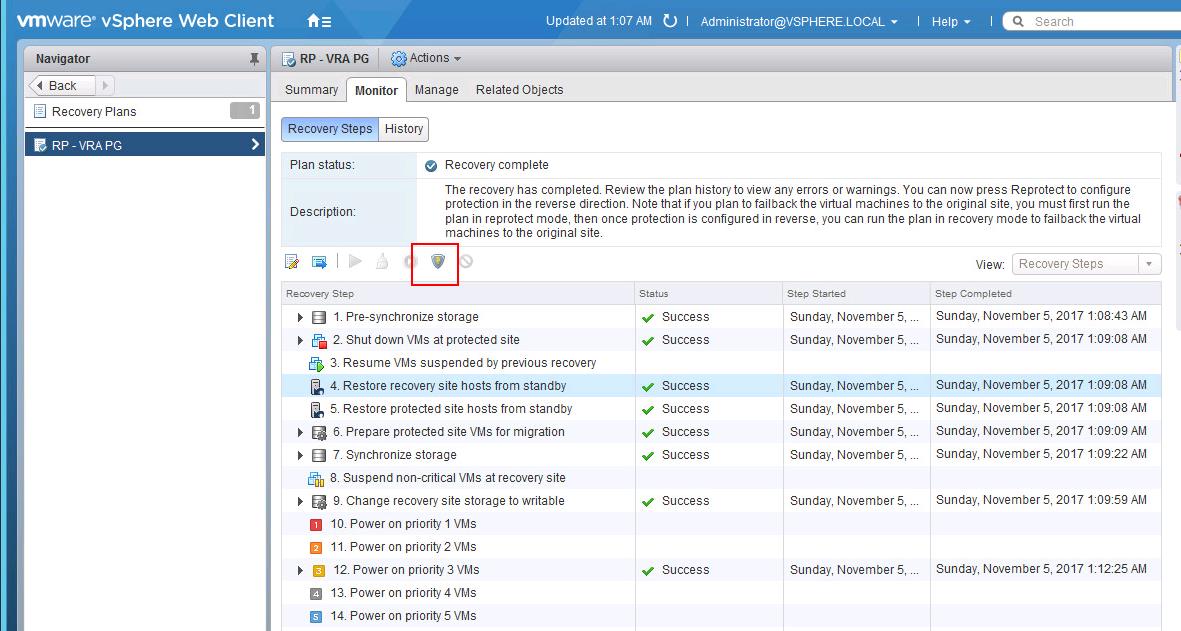Click the blue priority 5 VMs icon

pos(316,617)
